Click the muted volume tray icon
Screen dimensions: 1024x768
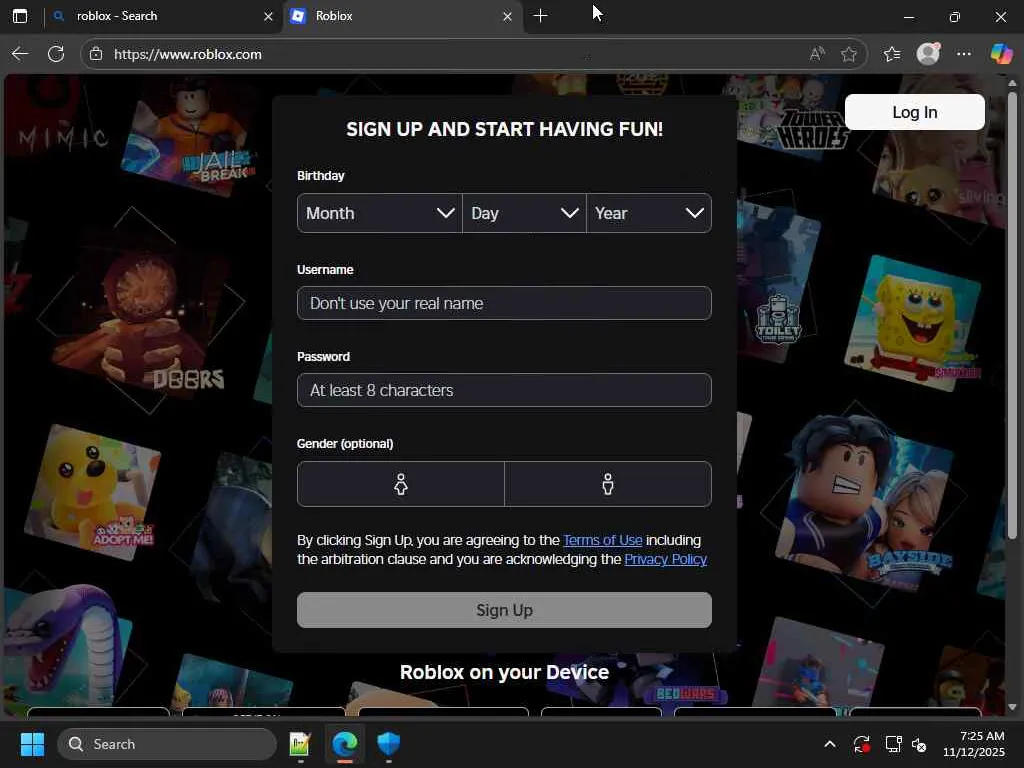(918, 744)
